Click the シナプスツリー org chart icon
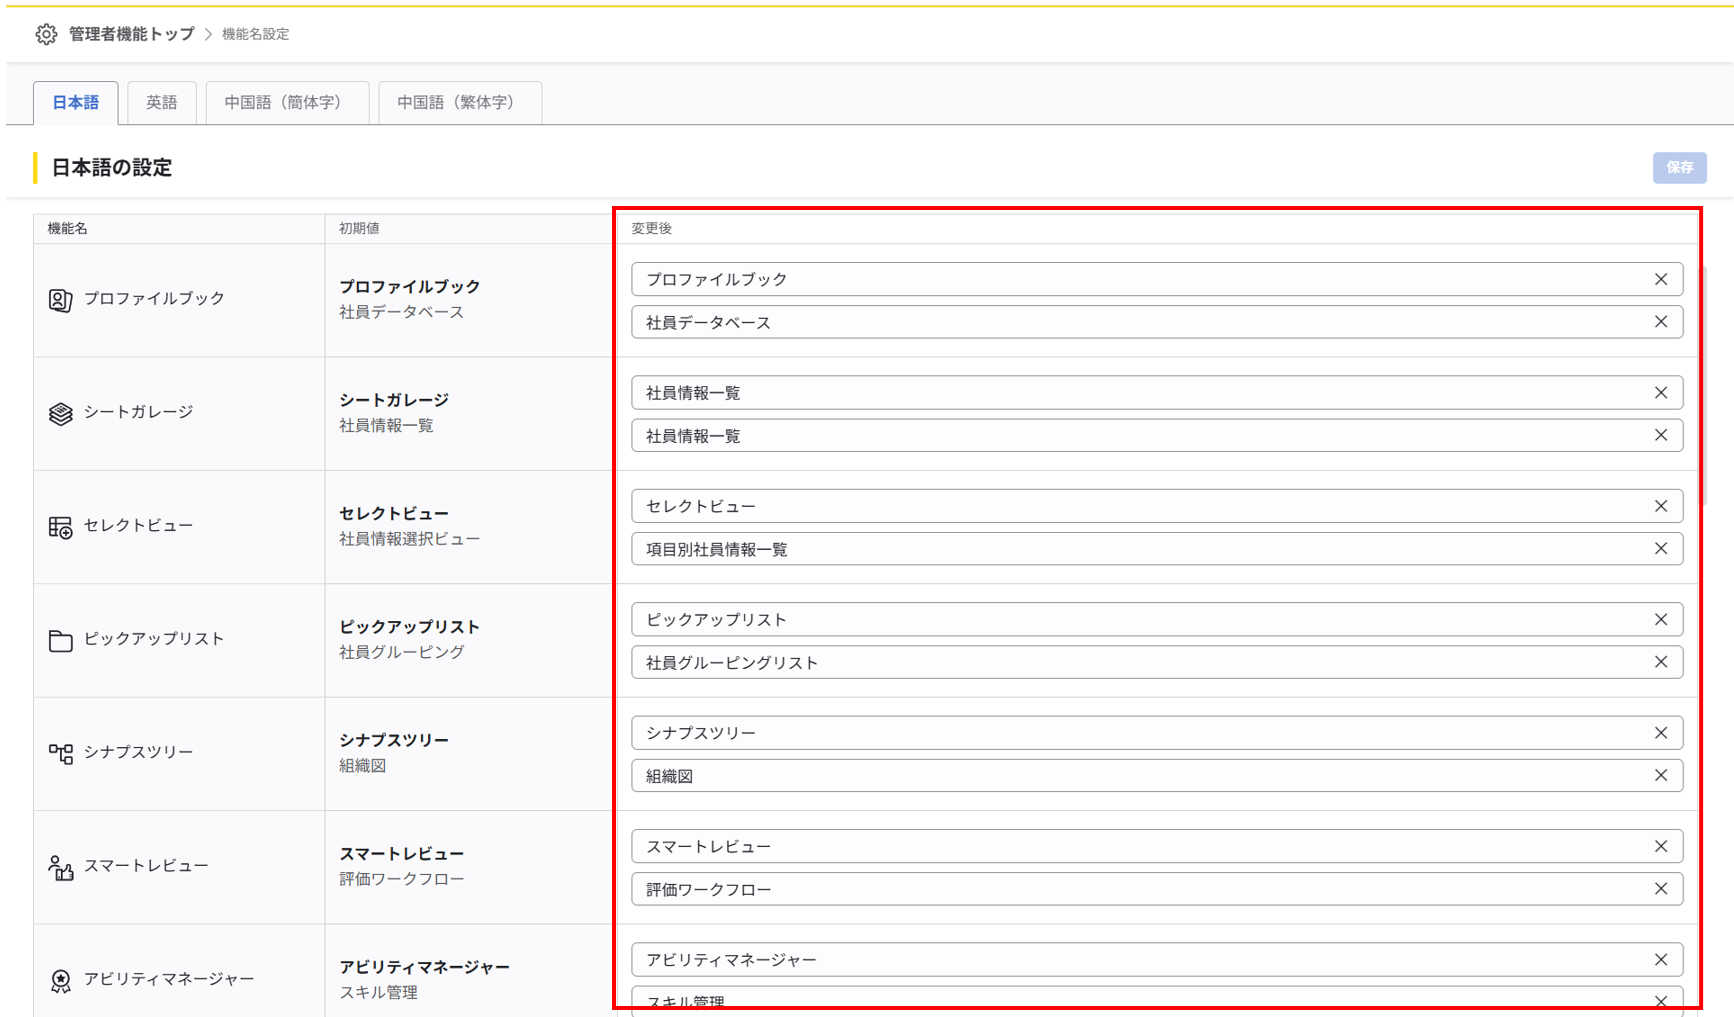 60,753
